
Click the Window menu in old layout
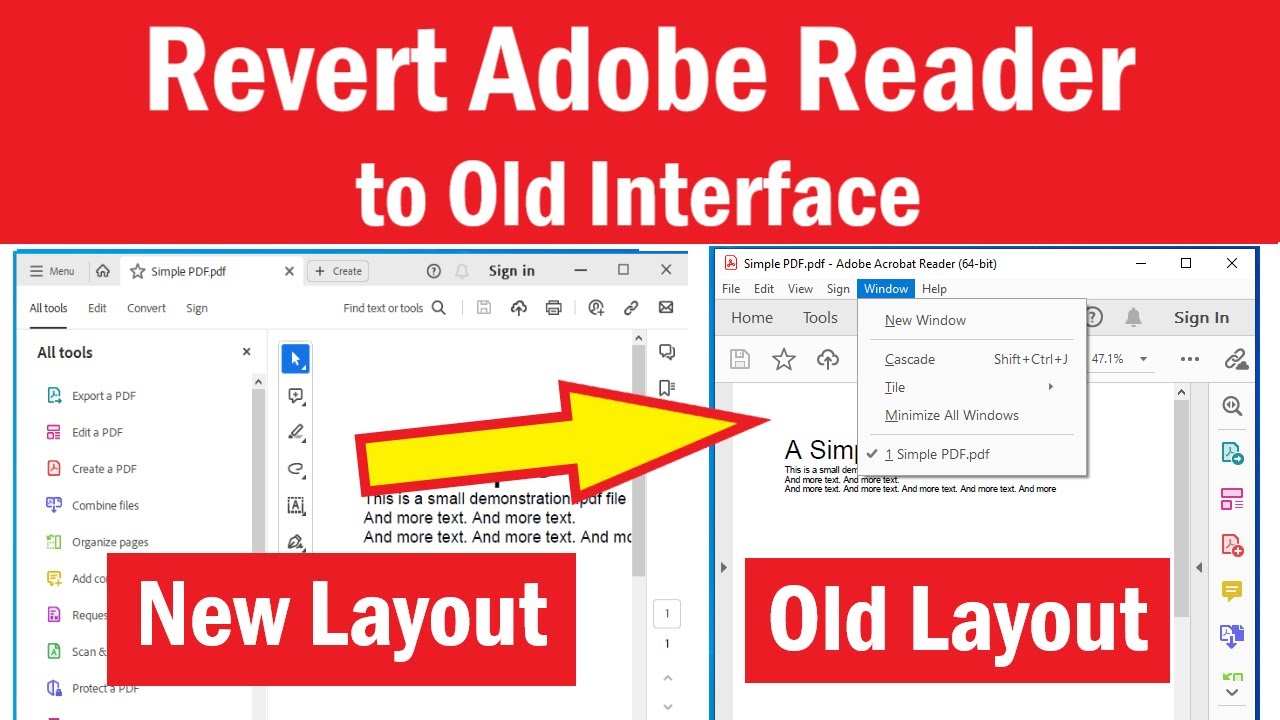[886, 289]
